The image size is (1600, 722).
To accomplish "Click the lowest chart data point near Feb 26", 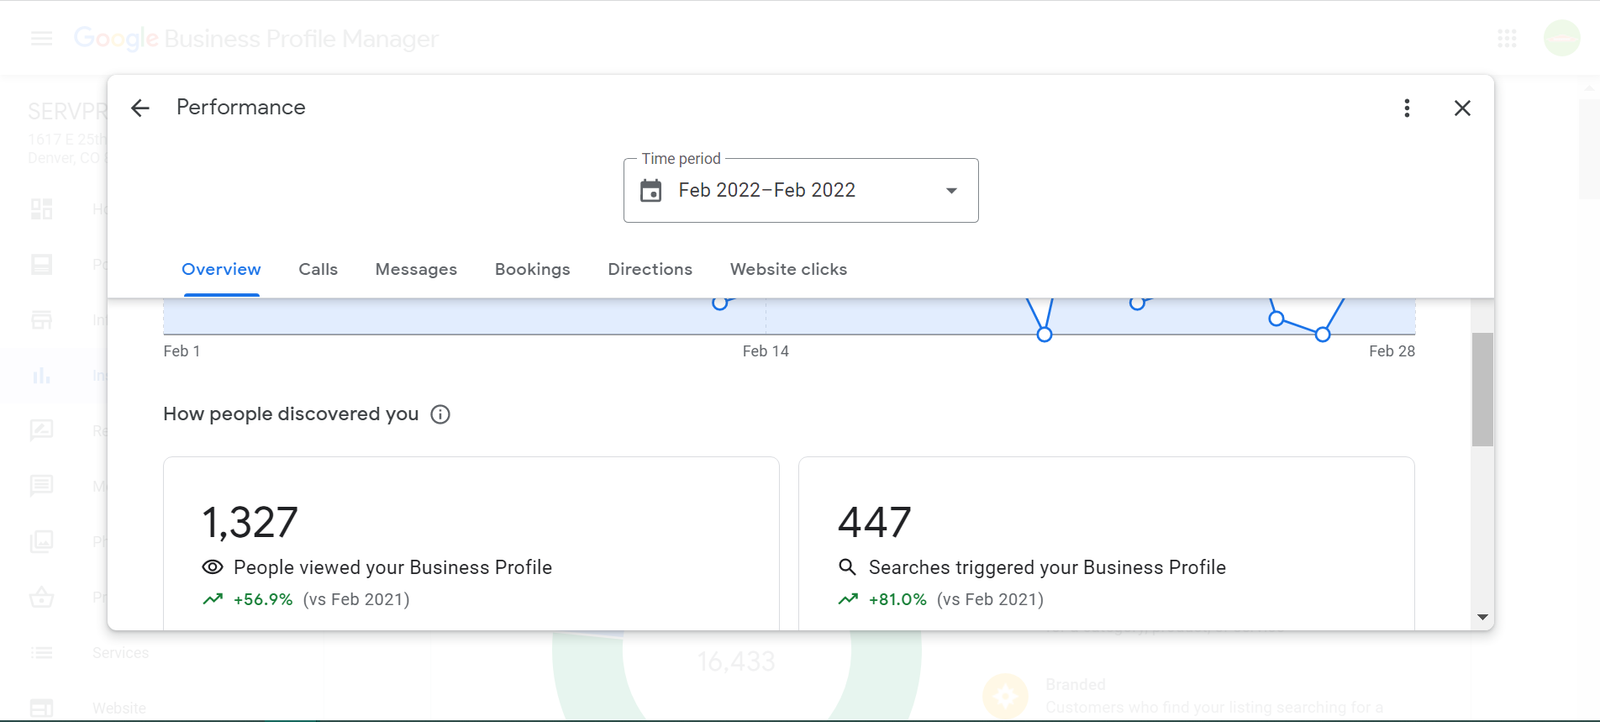I will 1322,334.
